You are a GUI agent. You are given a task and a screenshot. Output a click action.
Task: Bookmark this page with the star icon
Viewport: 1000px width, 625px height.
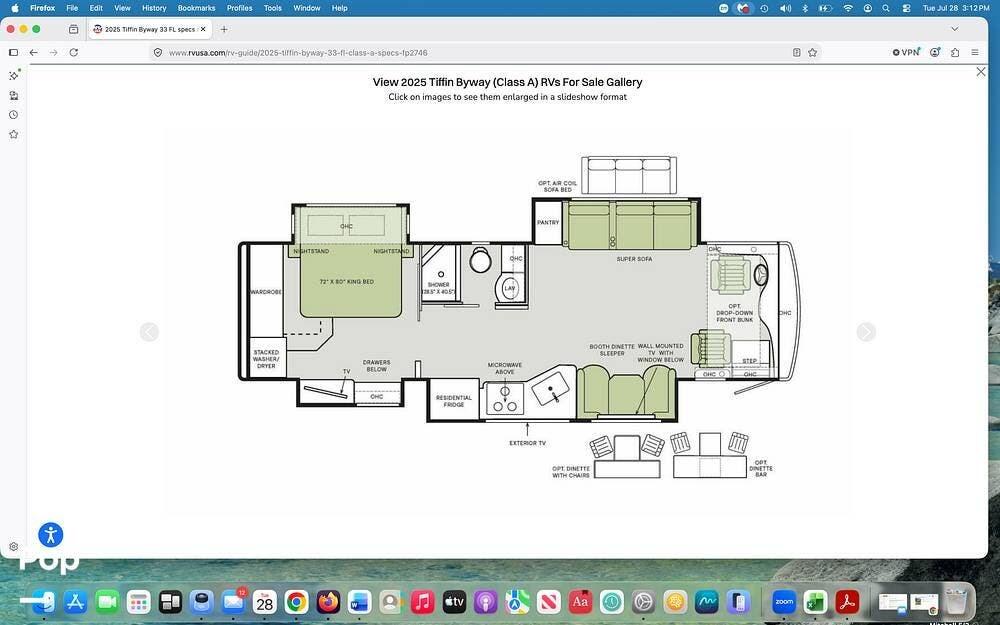tap(812, 52)
